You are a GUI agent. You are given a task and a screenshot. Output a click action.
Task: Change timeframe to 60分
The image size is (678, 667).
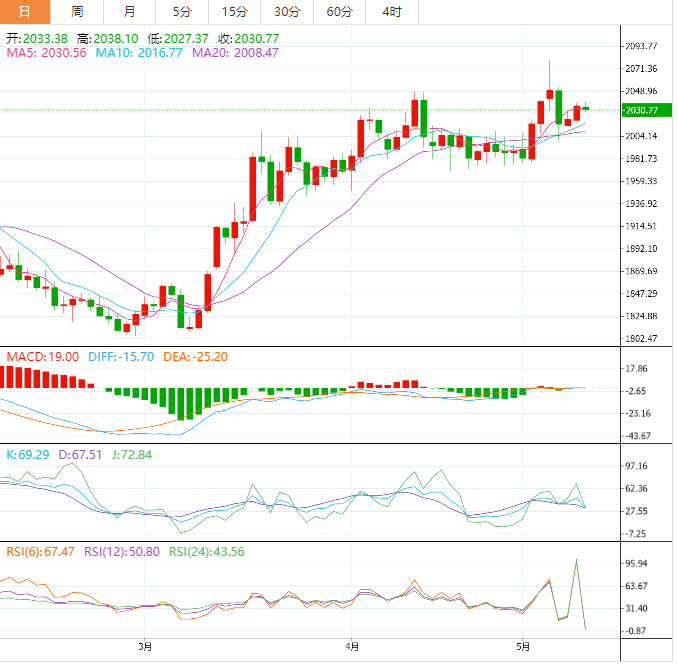pos(339,12)
